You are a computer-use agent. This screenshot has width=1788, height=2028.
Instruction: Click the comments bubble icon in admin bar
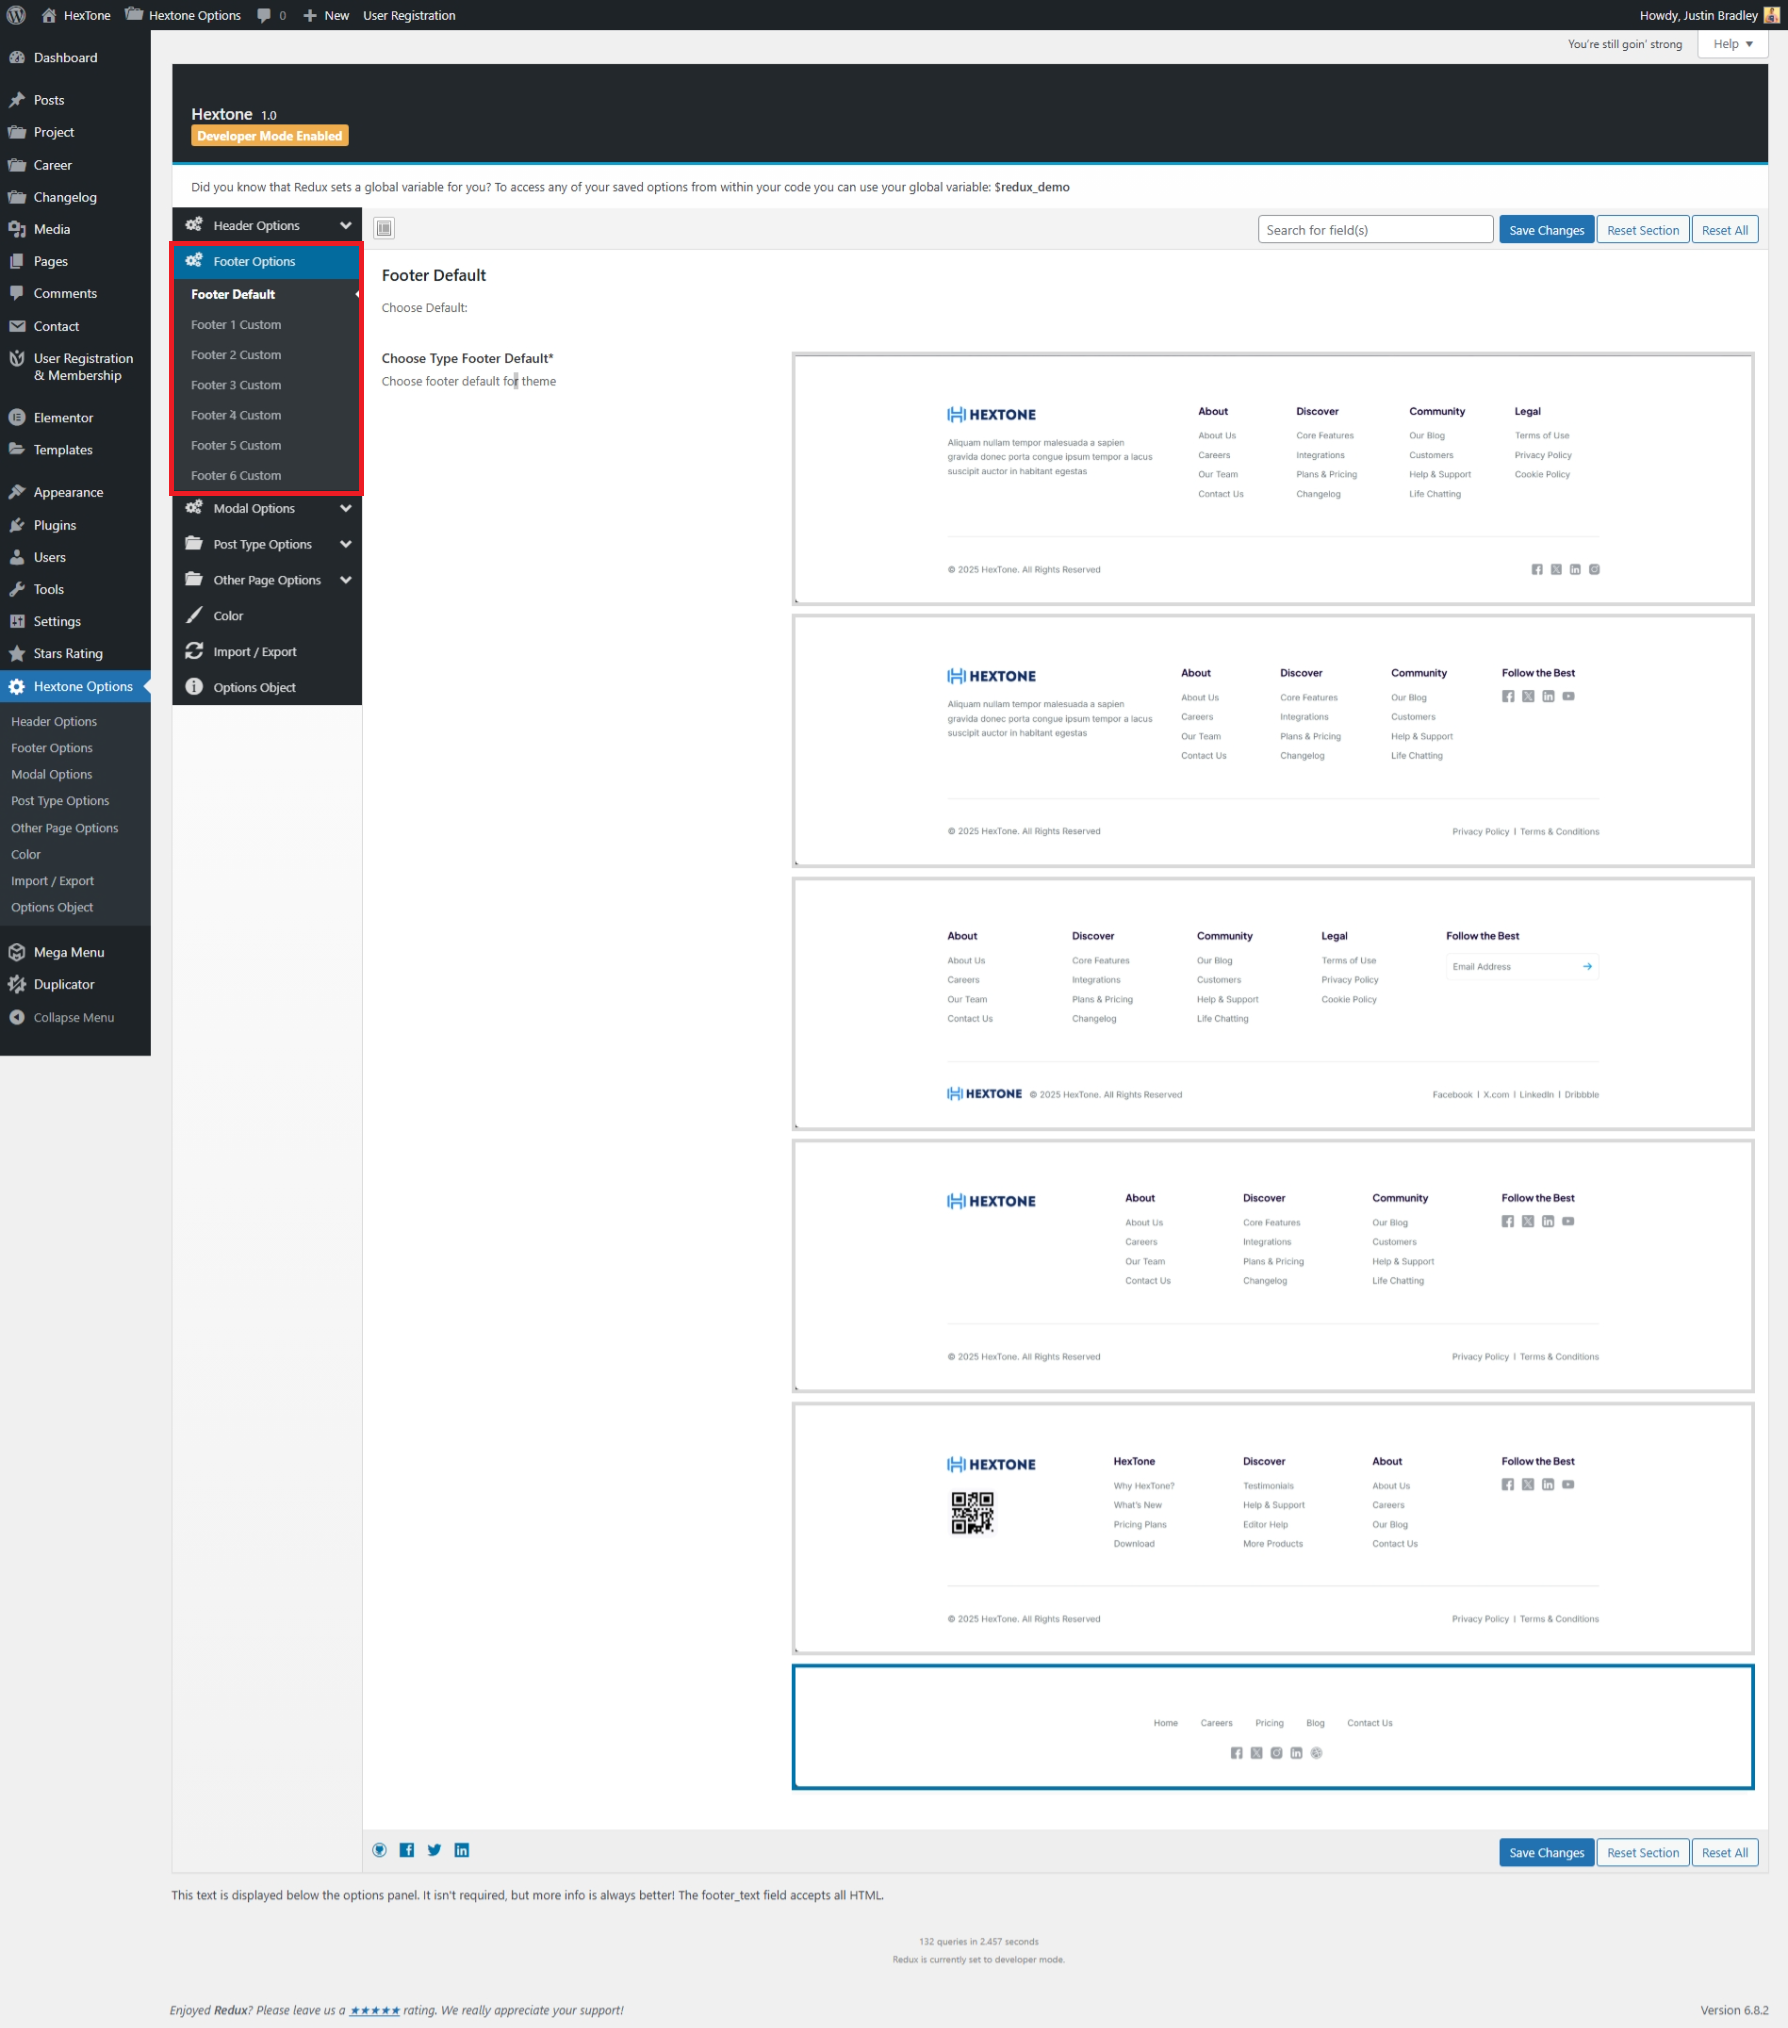[x=264, y=15]
